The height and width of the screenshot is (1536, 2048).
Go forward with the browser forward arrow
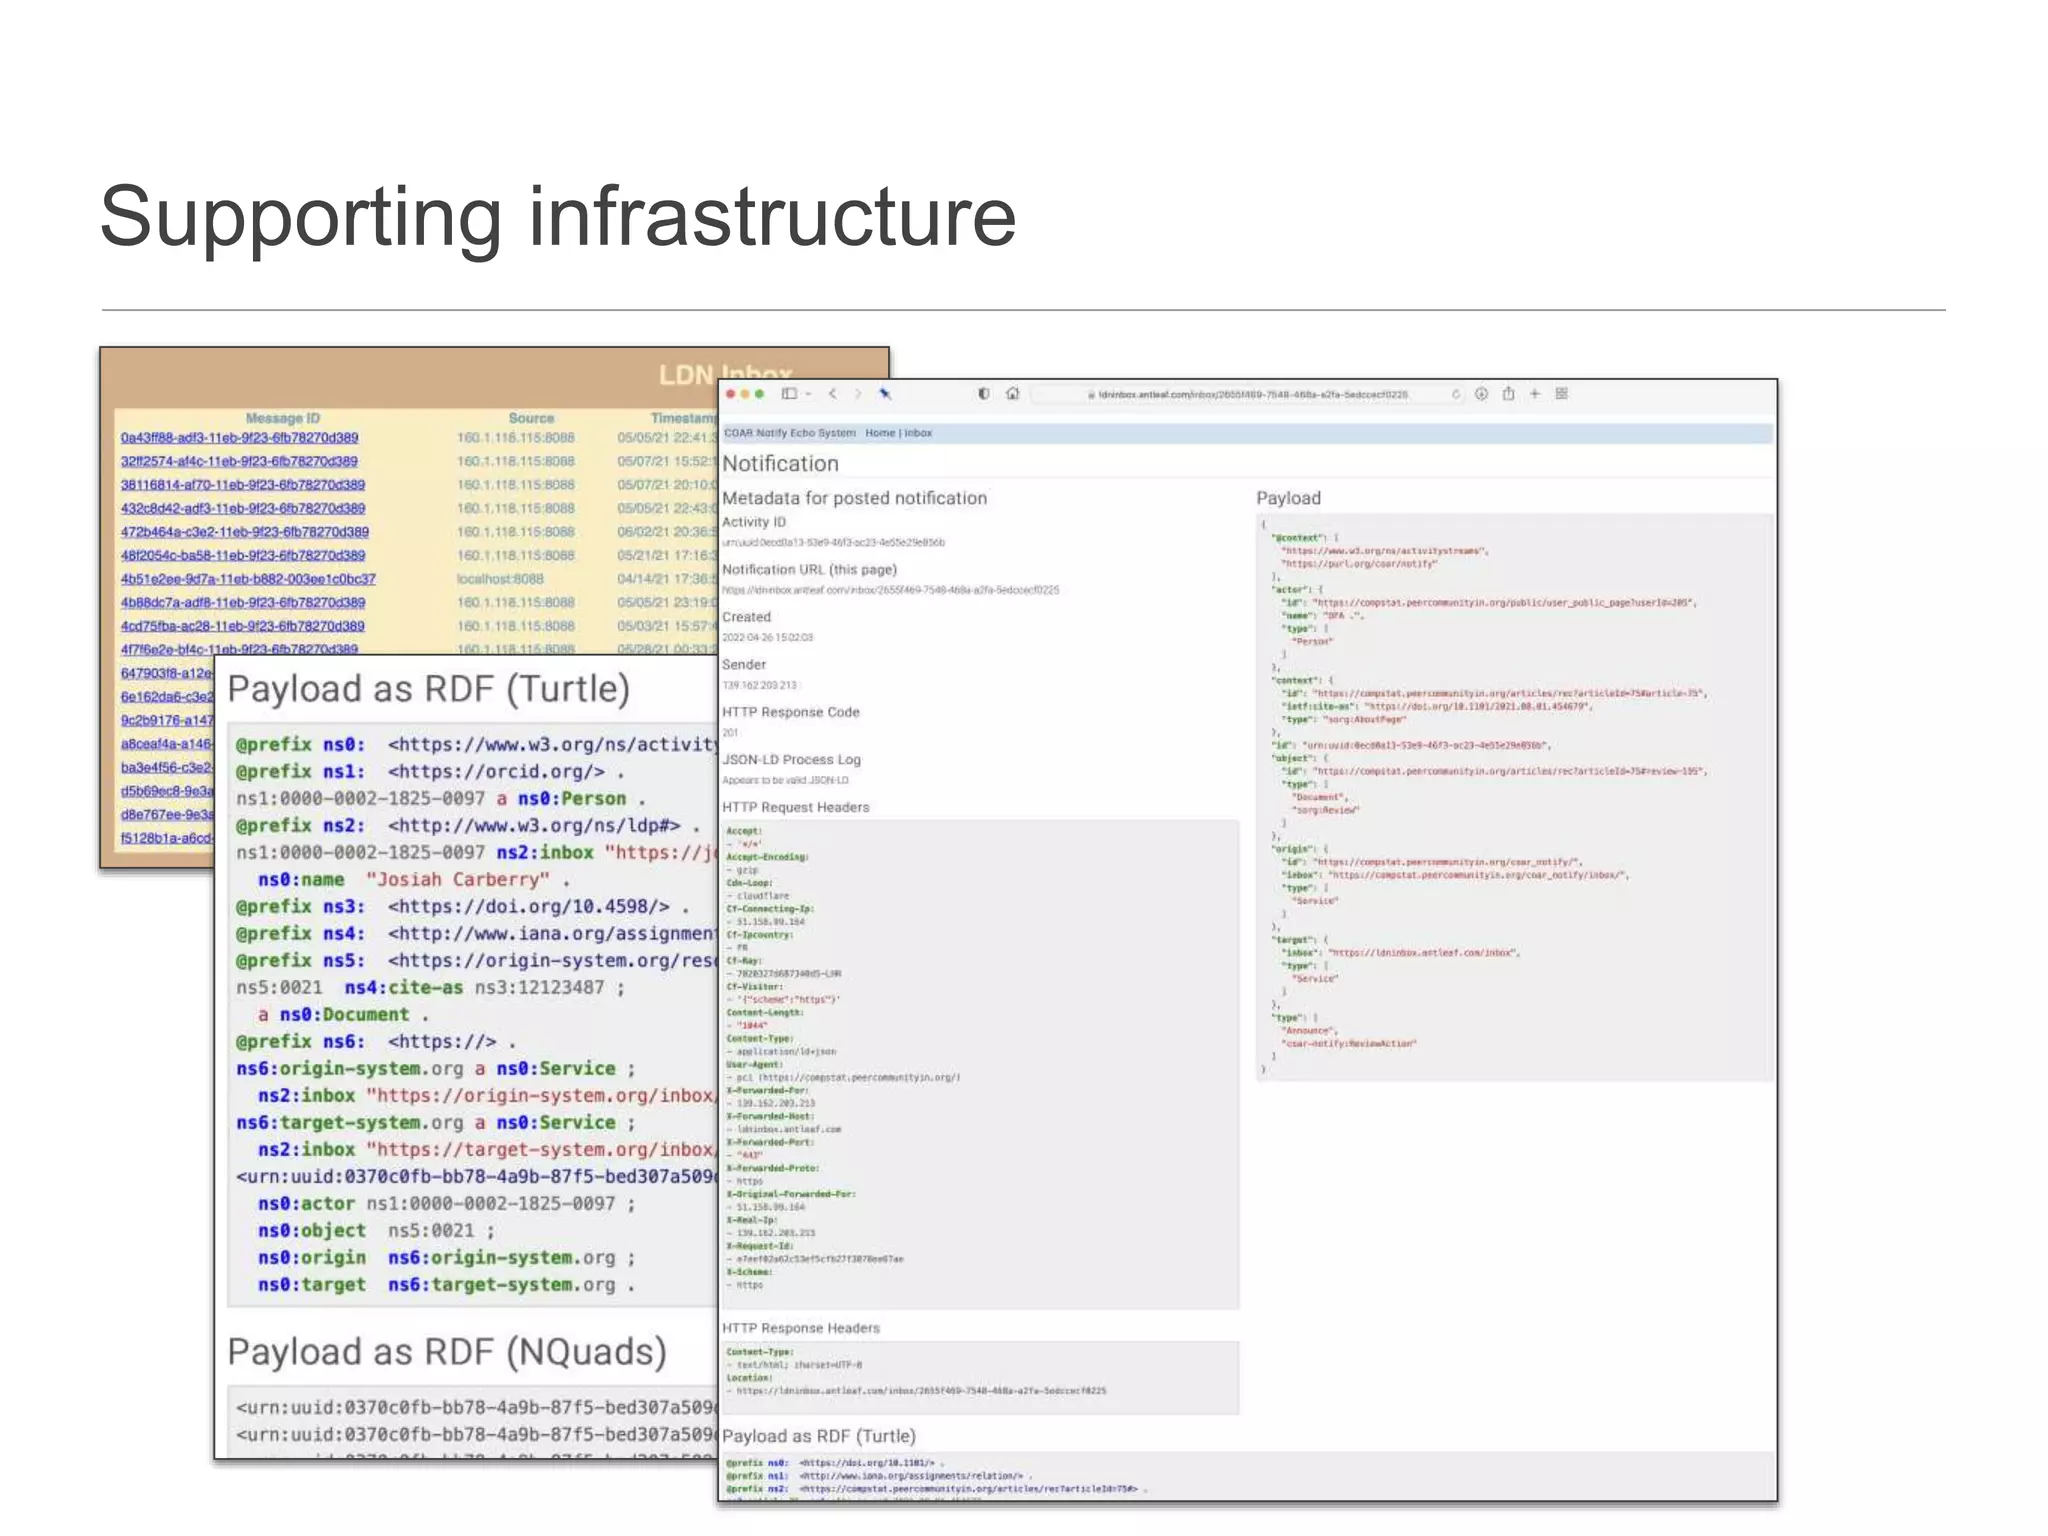pyautogui.click(x=858, y=394)
